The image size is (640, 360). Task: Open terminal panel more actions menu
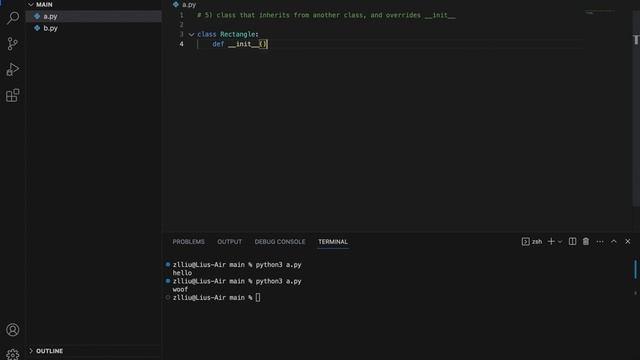coord(600,242)
